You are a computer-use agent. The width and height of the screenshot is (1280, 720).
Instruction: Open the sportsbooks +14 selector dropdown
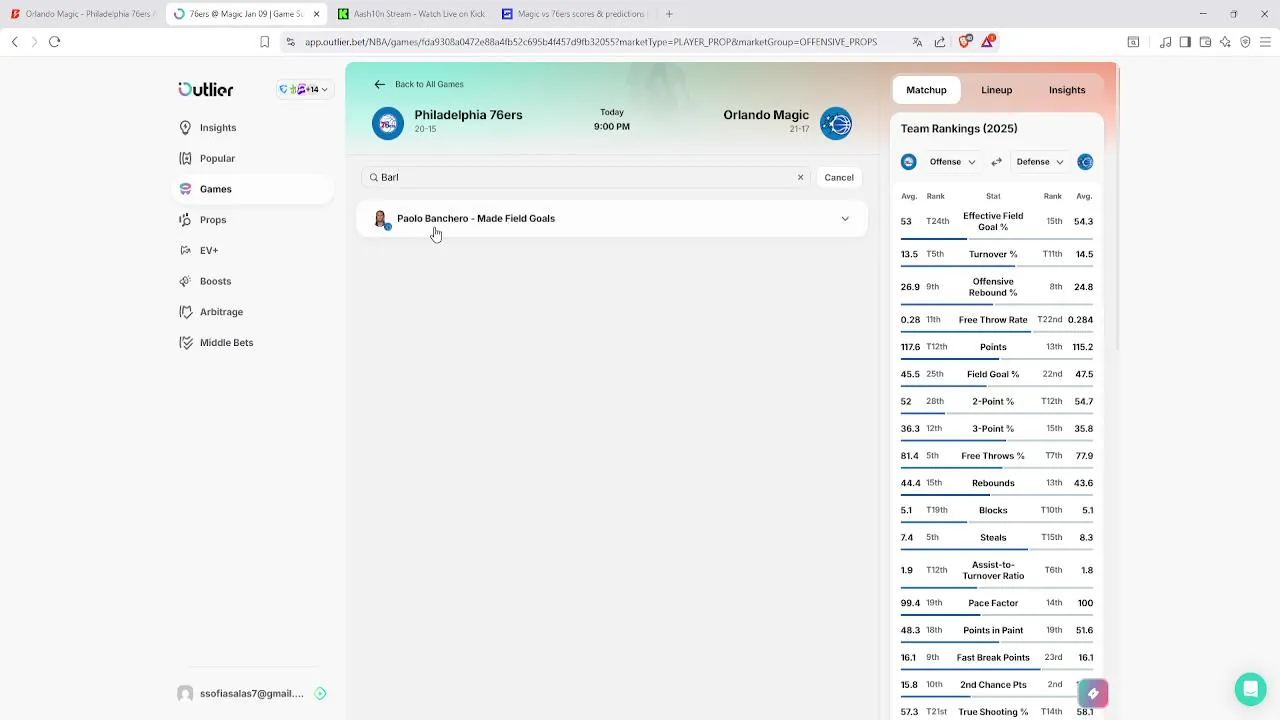pos(304,90)
